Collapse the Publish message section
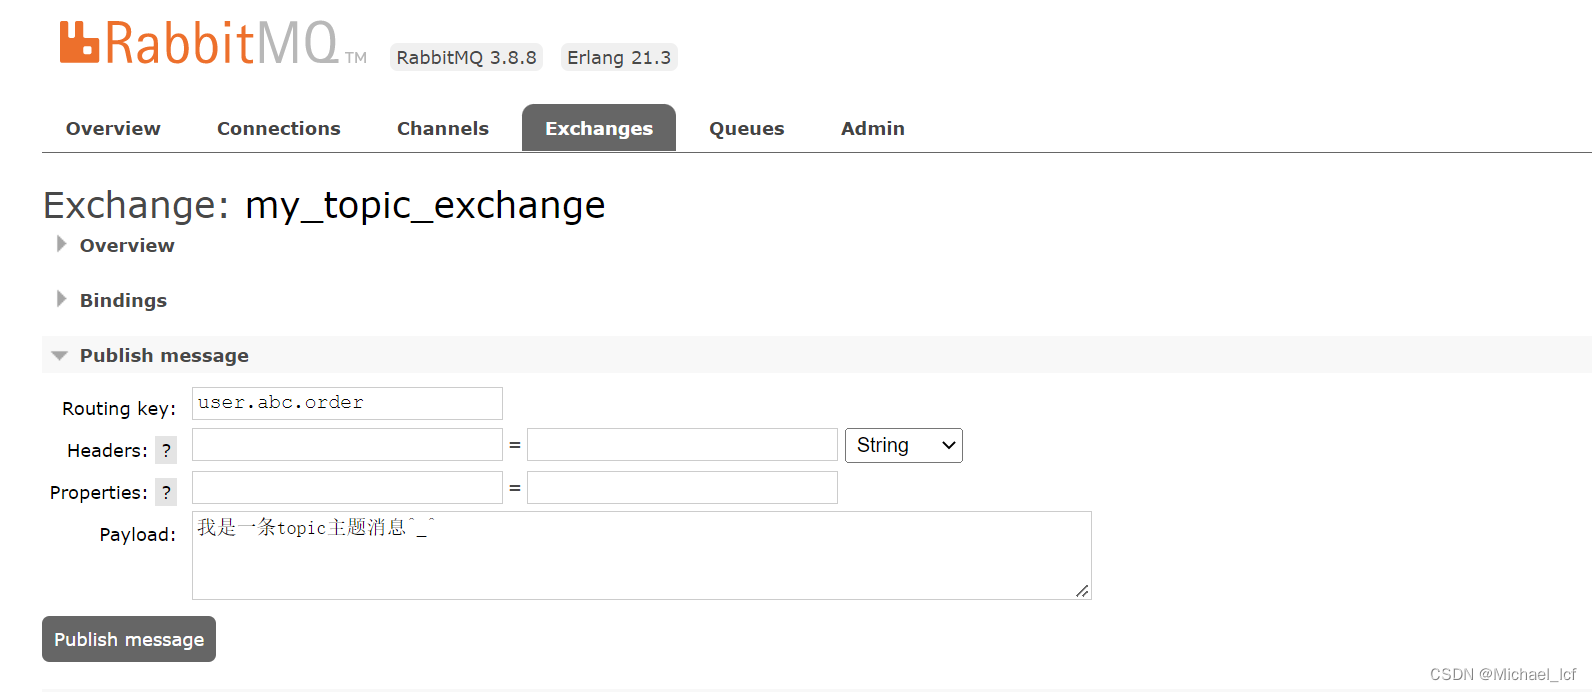Image resolution: width=1592 pixels, height=692 pixels. (164, 355)
